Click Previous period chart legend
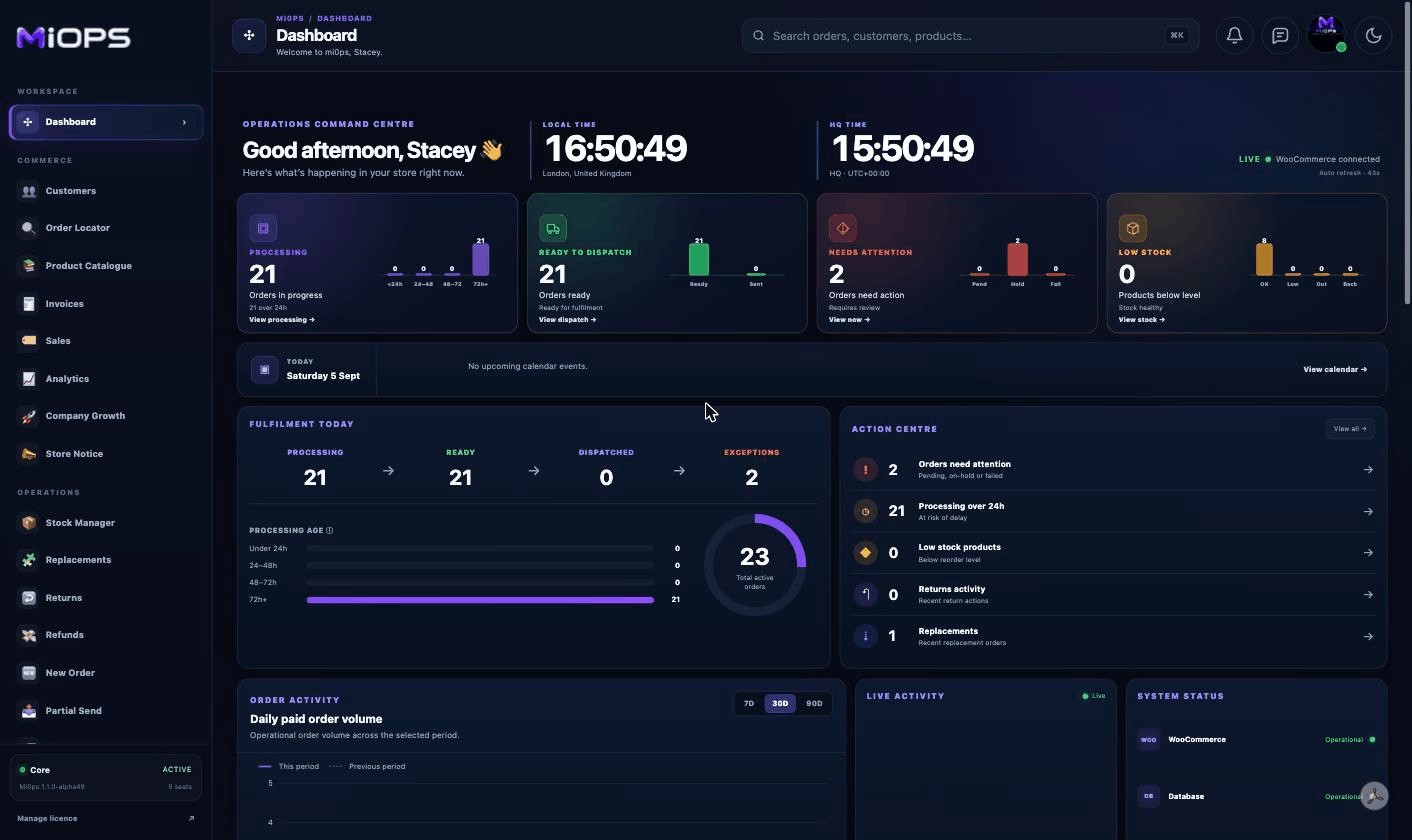This screenshot has width=1412, height=840. [x=367, y=767]
